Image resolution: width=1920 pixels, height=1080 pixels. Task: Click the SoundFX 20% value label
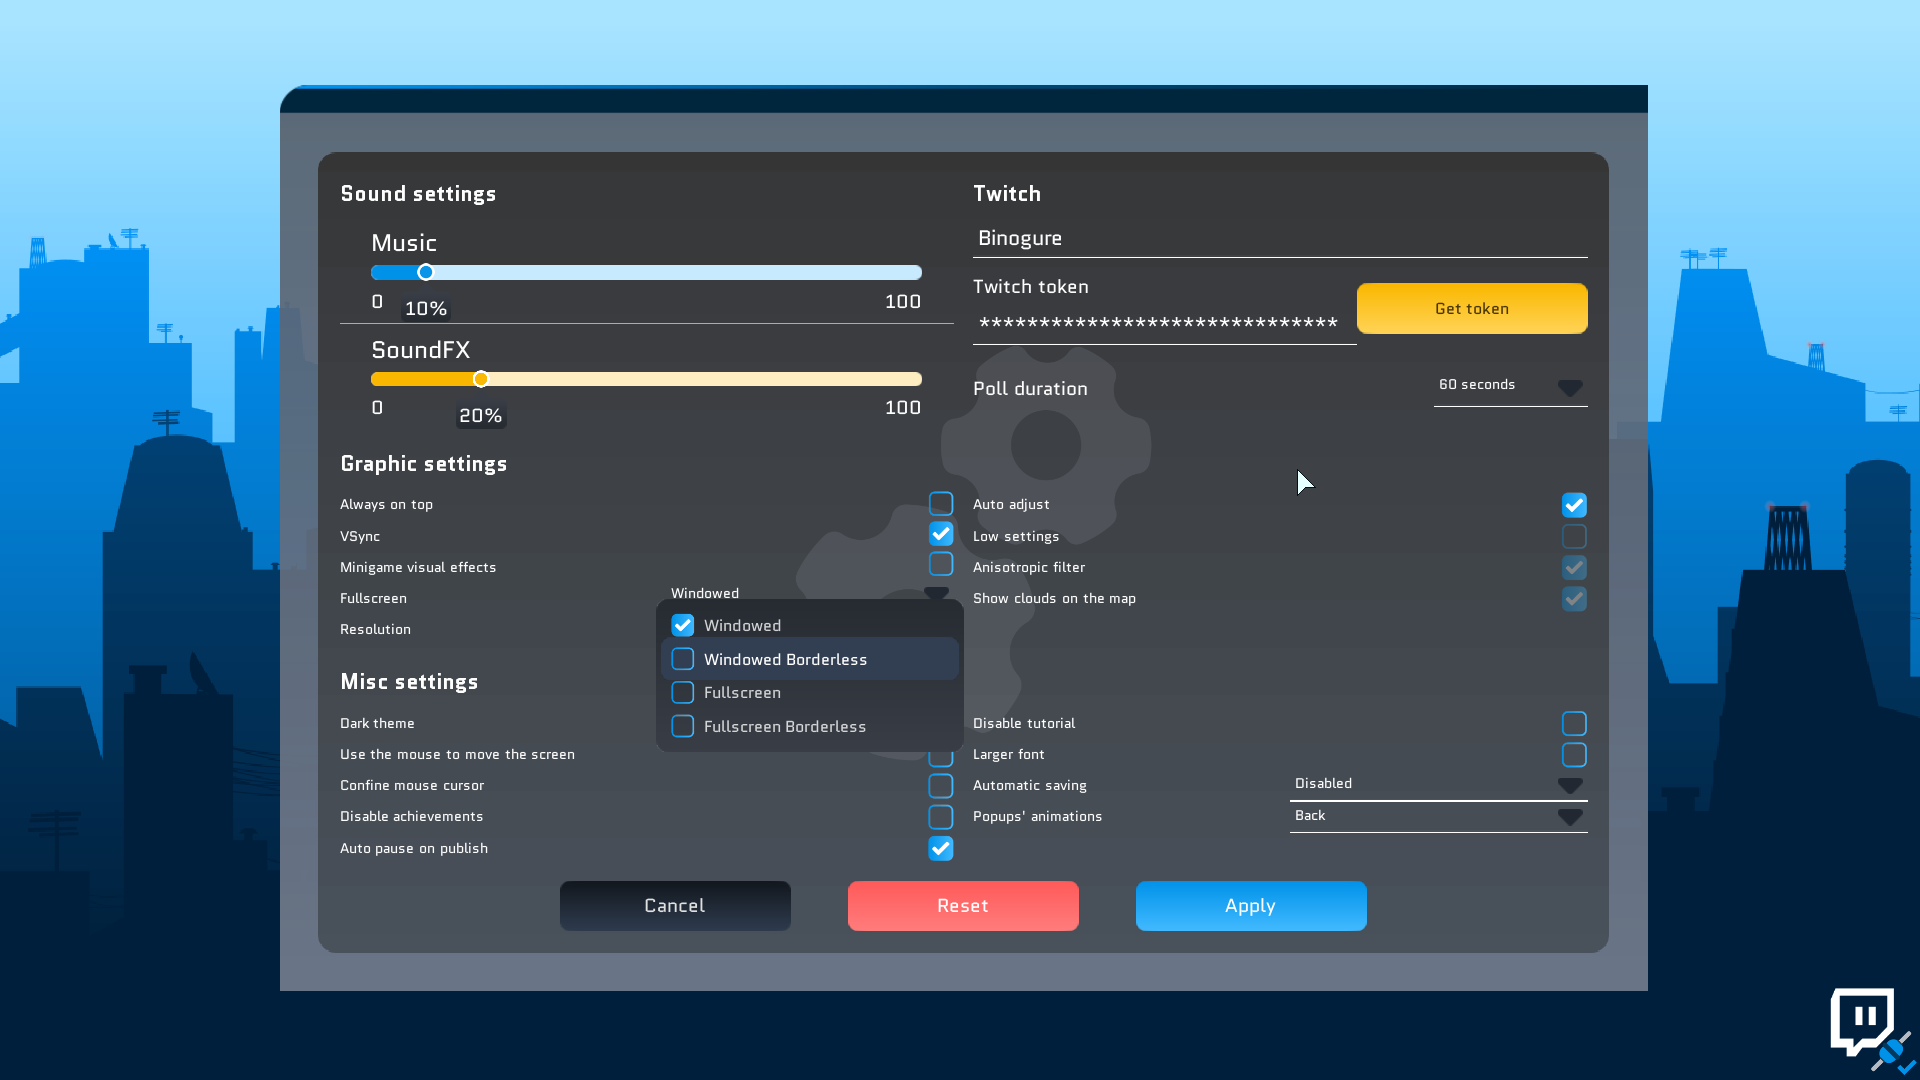click(x=481, y=416)
